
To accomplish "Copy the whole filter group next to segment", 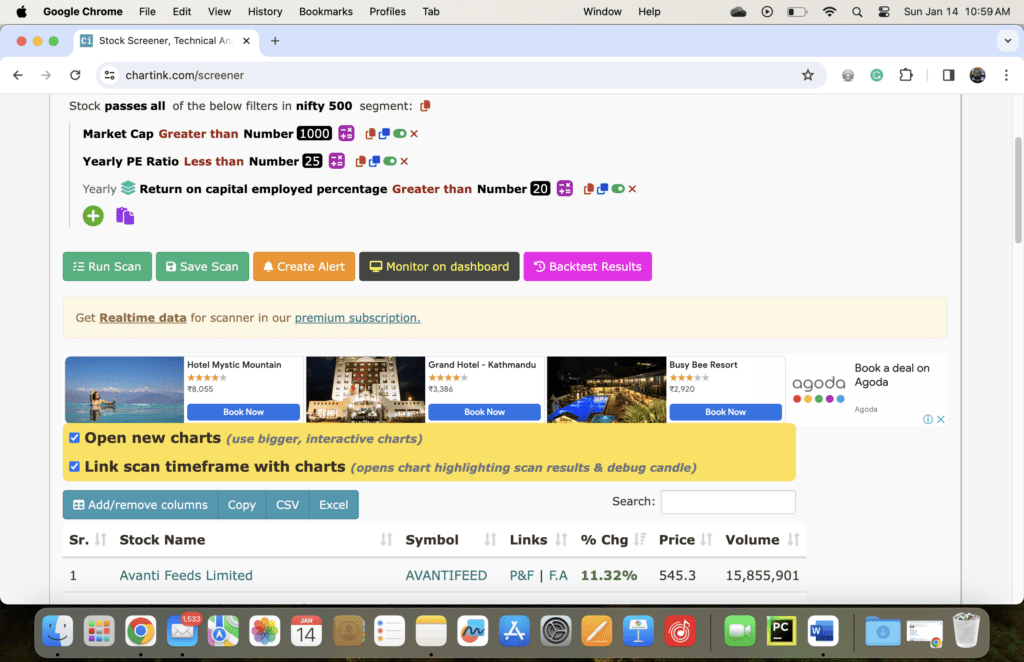I will (425, 106).
